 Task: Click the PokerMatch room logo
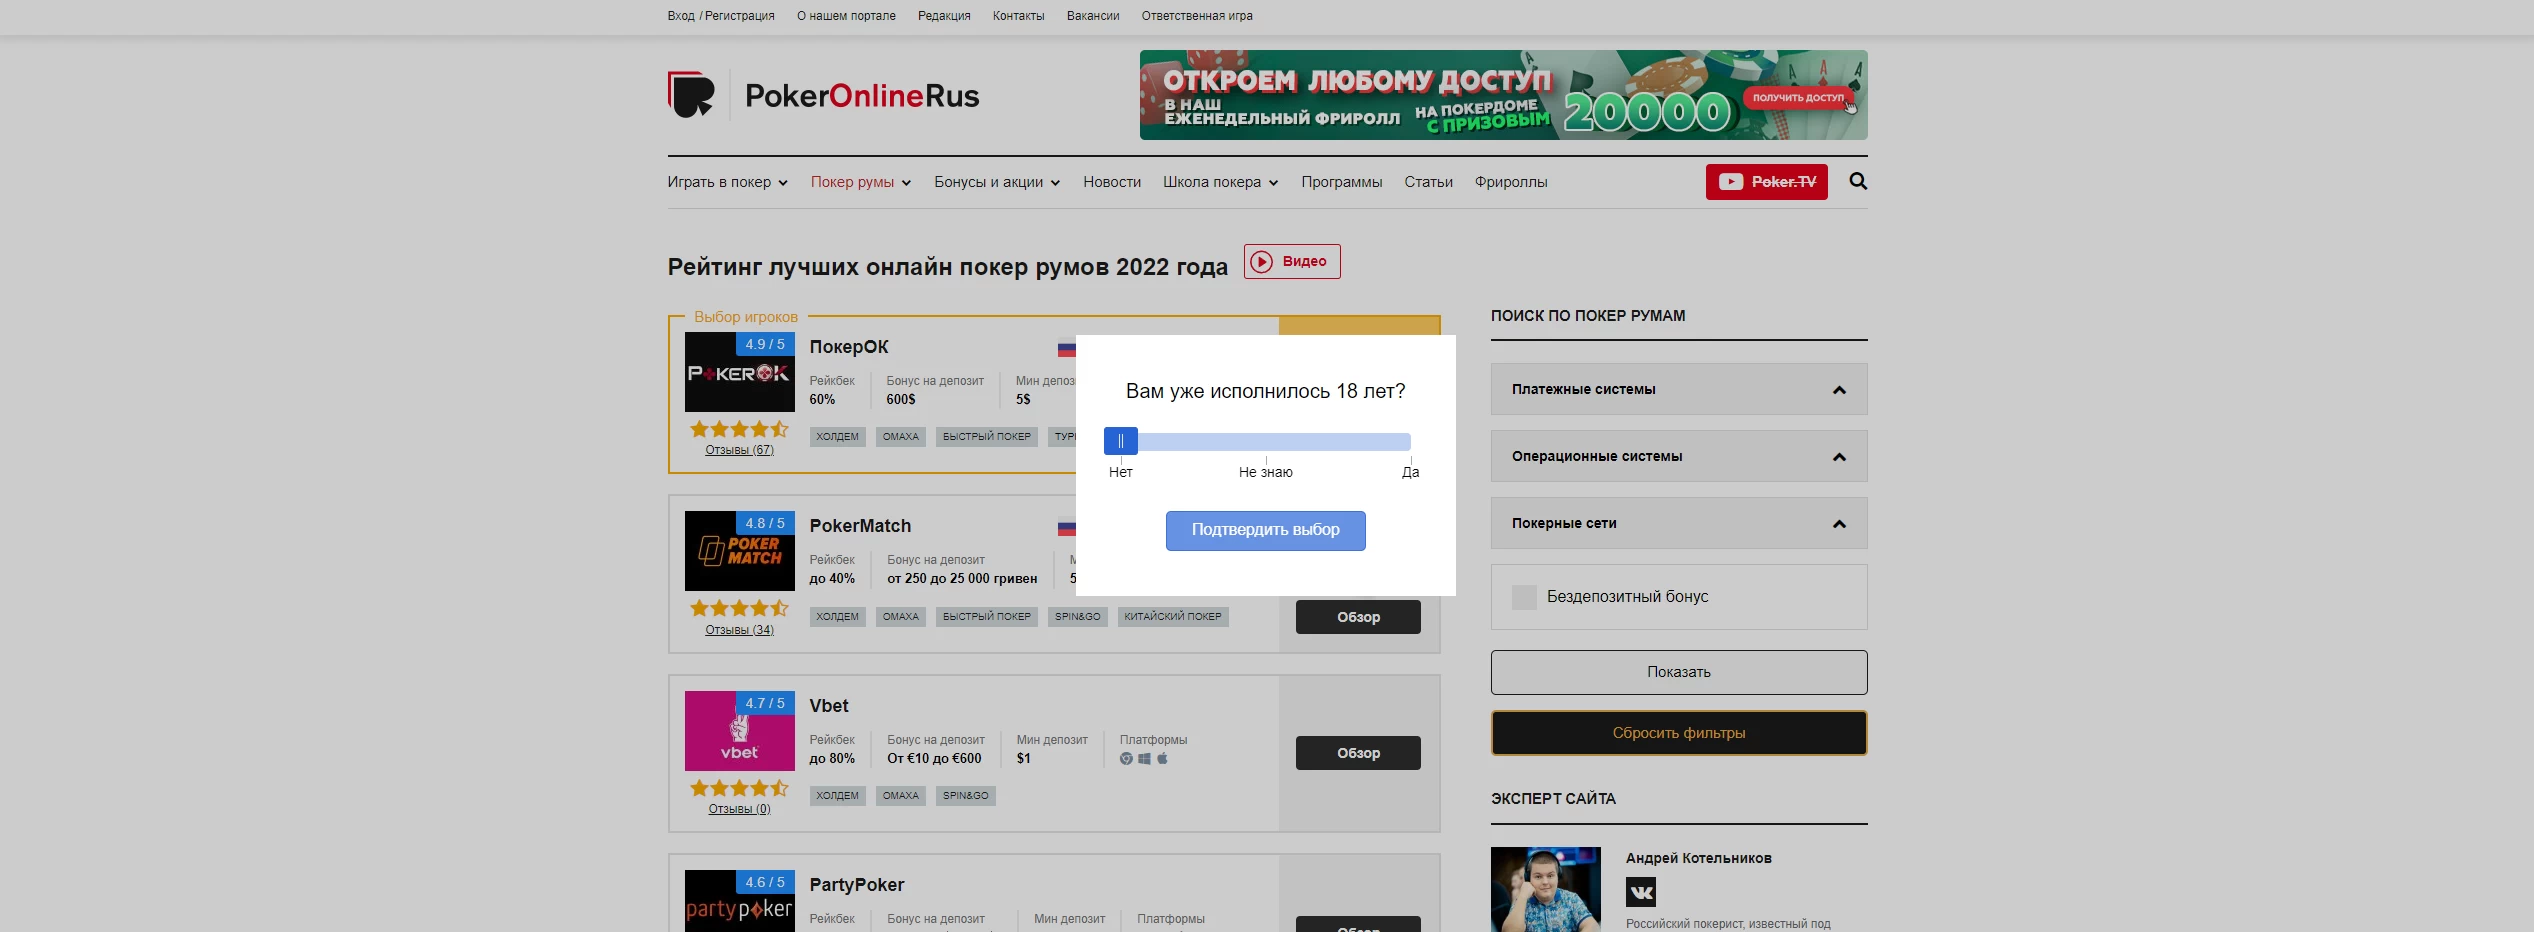click(739, 551)
